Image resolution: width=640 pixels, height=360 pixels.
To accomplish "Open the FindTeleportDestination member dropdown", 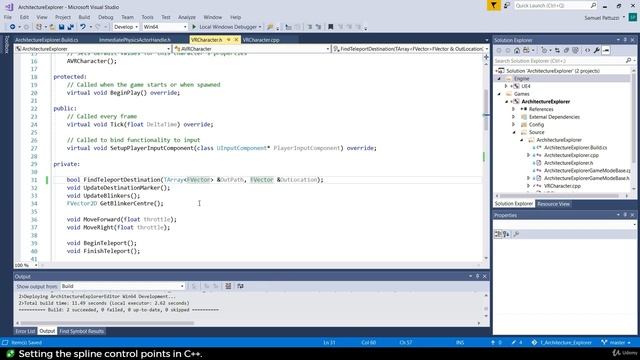I will (411, 49).
